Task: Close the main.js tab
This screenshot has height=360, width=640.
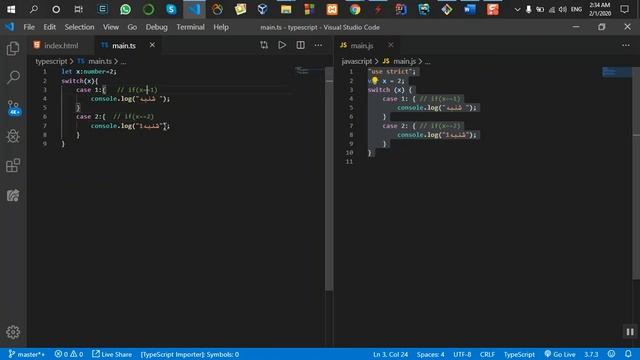Action: click(391, 45)
